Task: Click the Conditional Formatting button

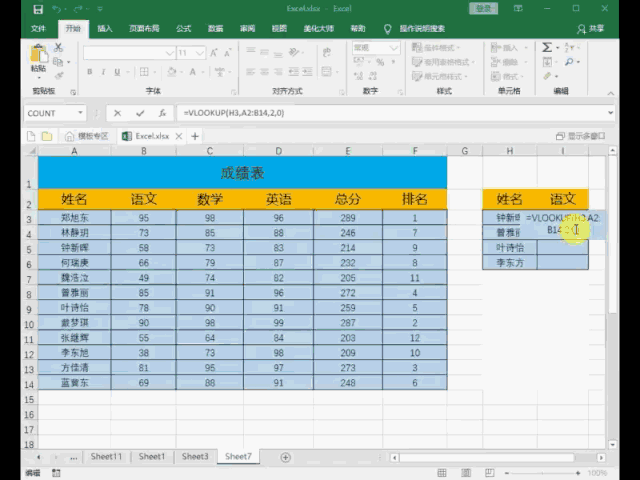Action: pyautogui.click(x=435, y=48)
